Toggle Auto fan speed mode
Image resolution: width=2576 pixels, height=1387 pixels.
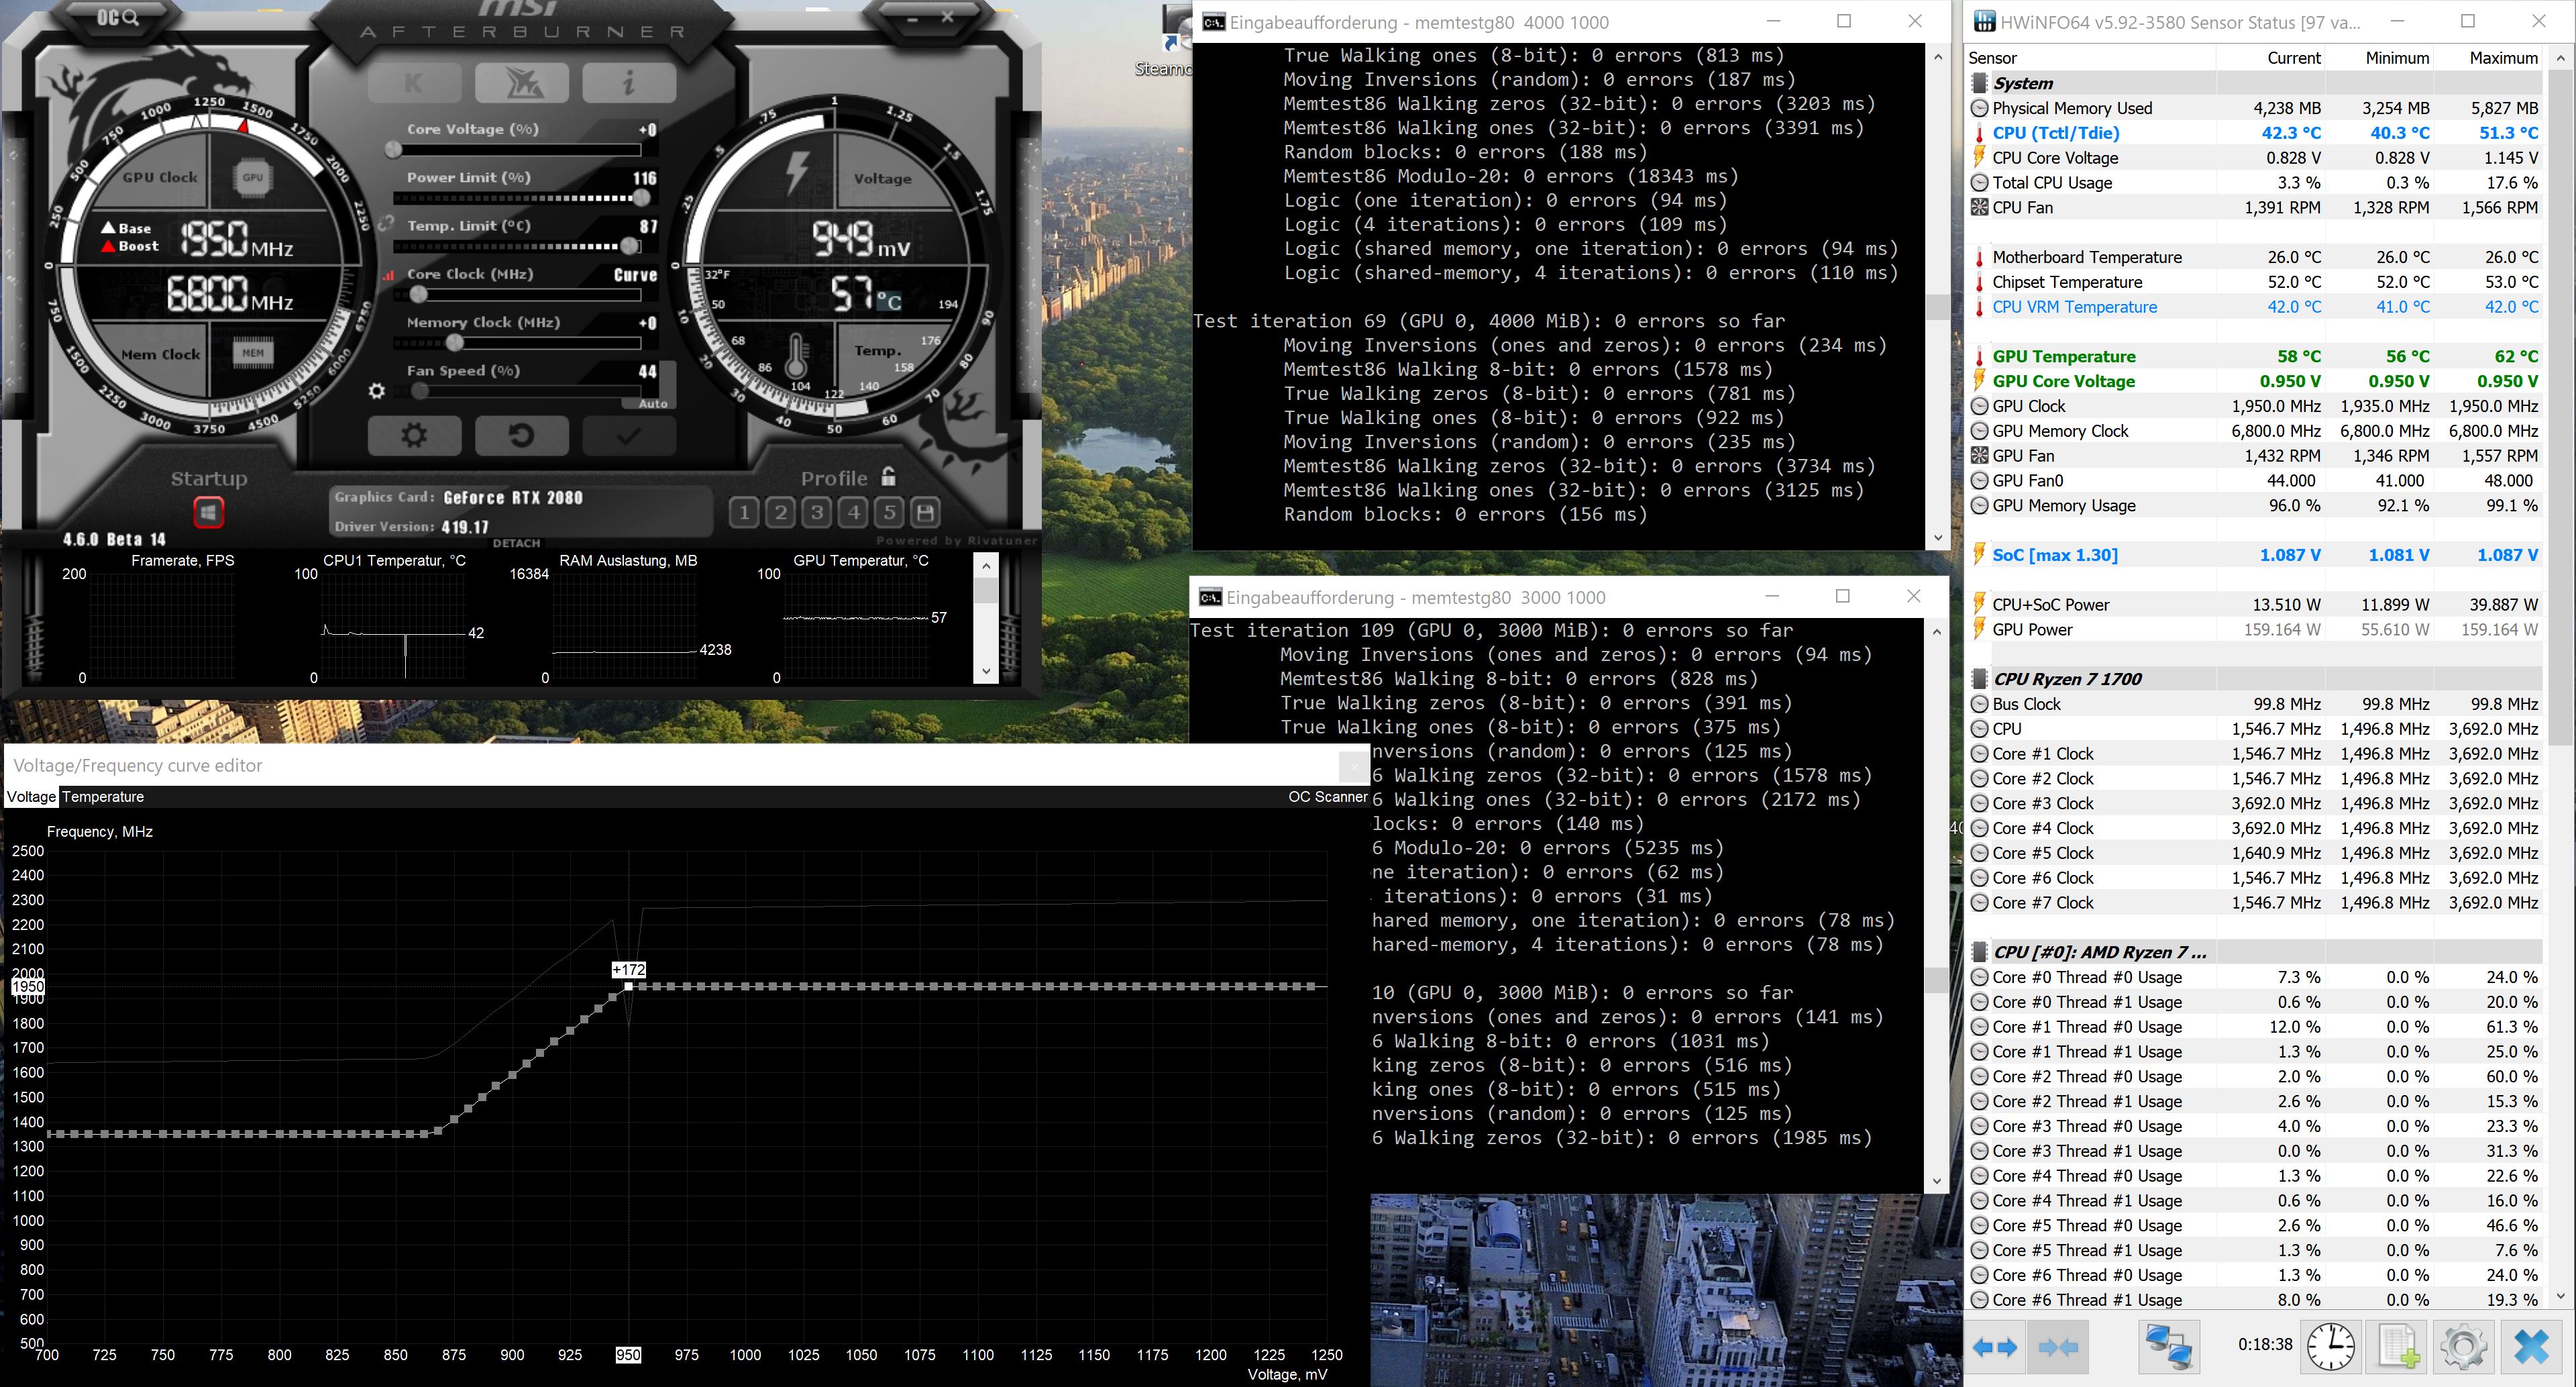653,404
